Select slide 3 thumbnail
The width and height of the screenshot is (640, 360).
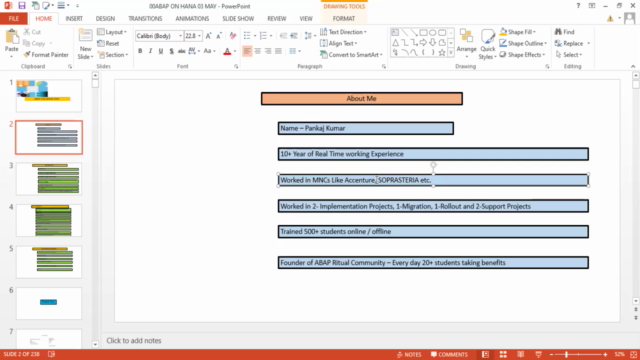click(x=49, y=179)
